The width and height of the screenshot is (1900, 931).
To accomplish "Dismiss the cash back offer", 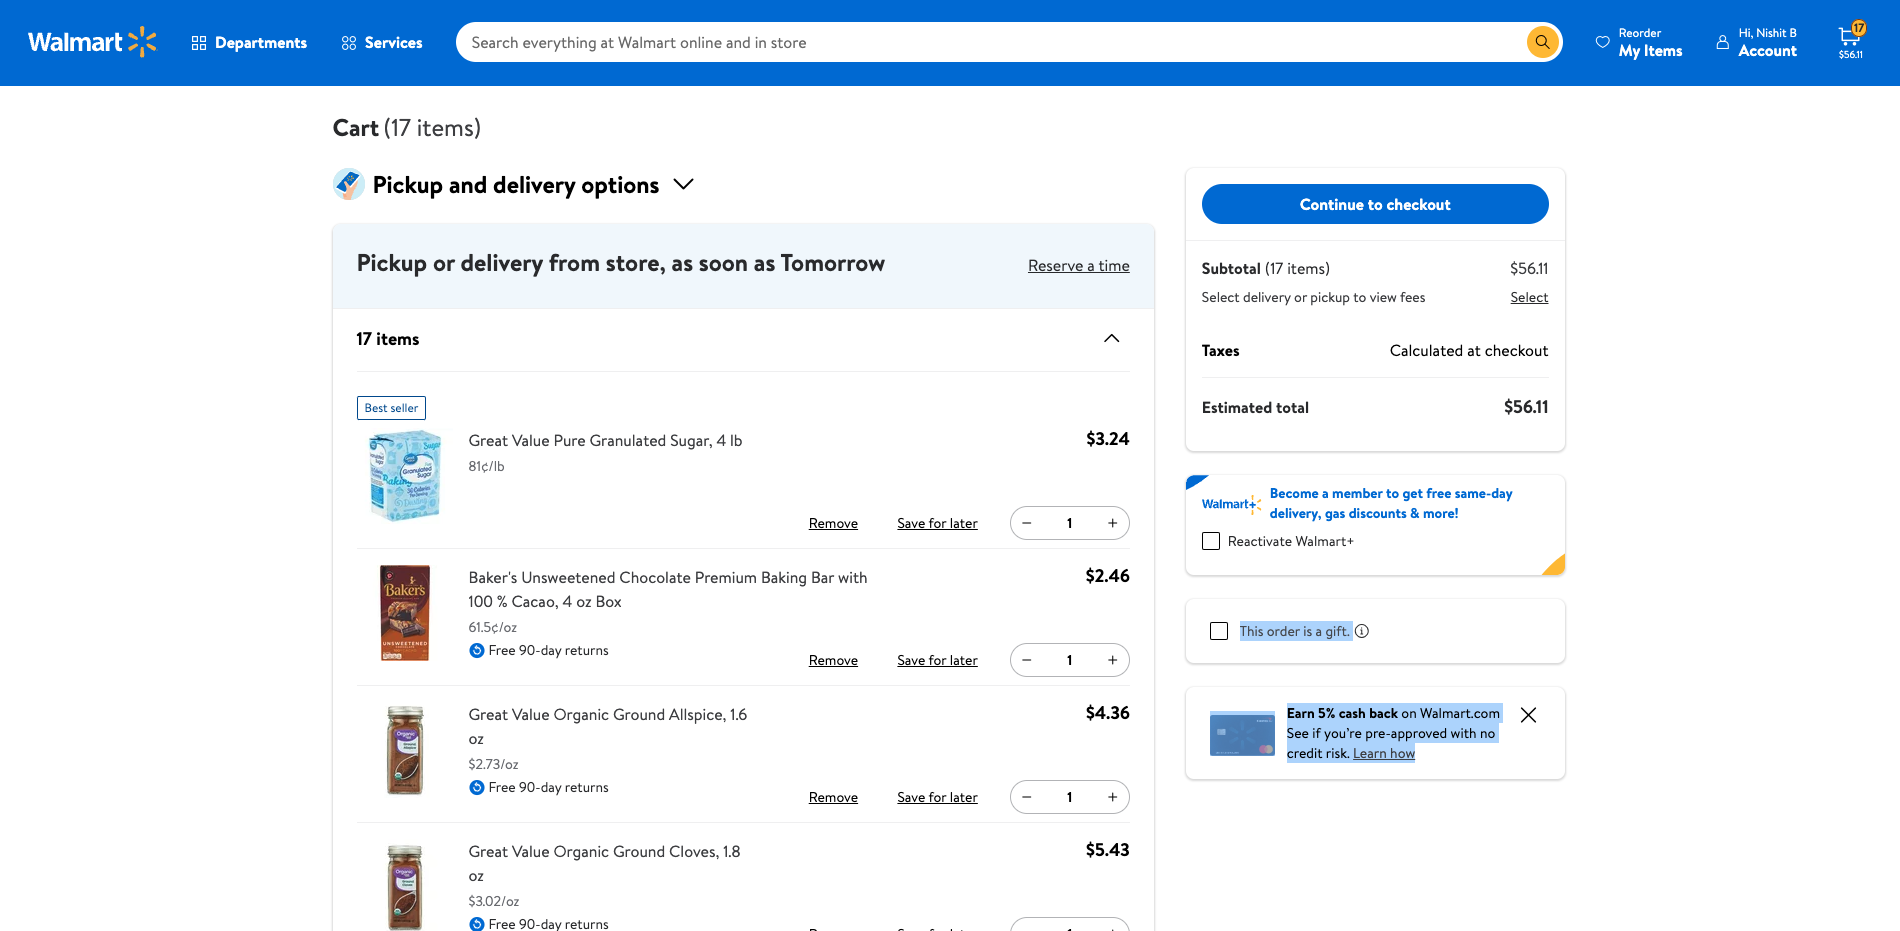I will [x=1528, y=715].
